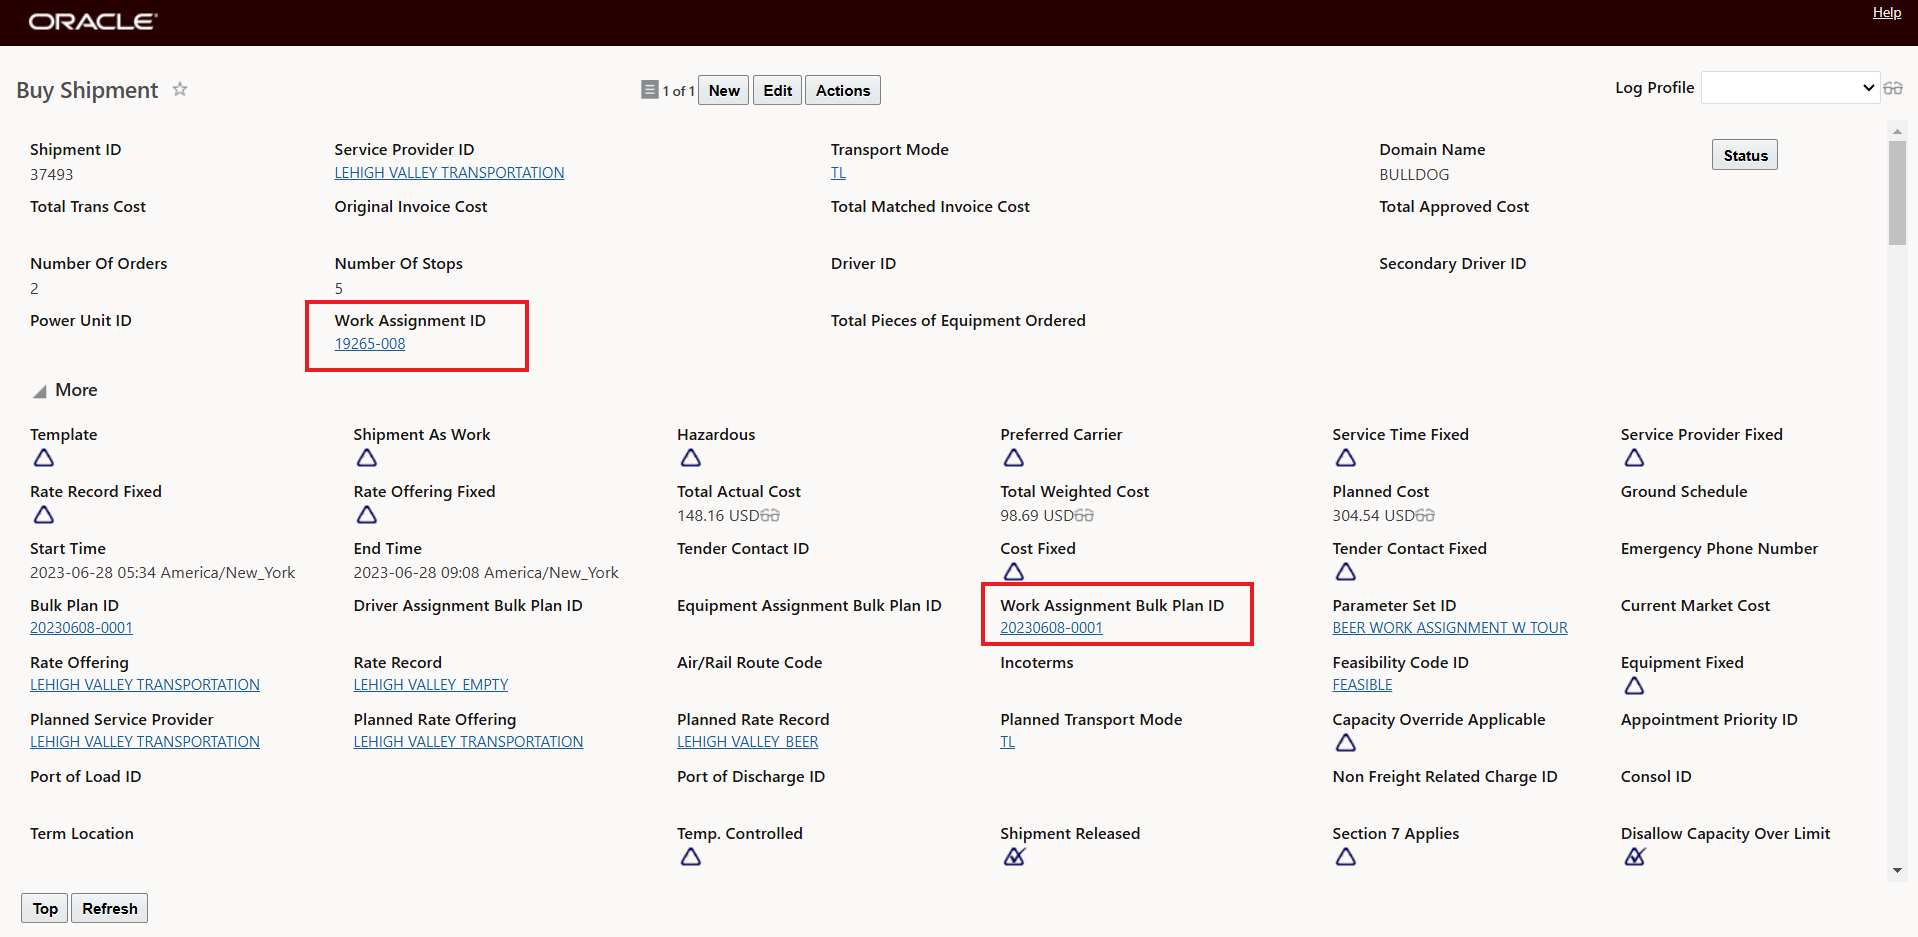
Task: Open Work Assignment ID 19265-008 link
Action: (x=370, y=344)
